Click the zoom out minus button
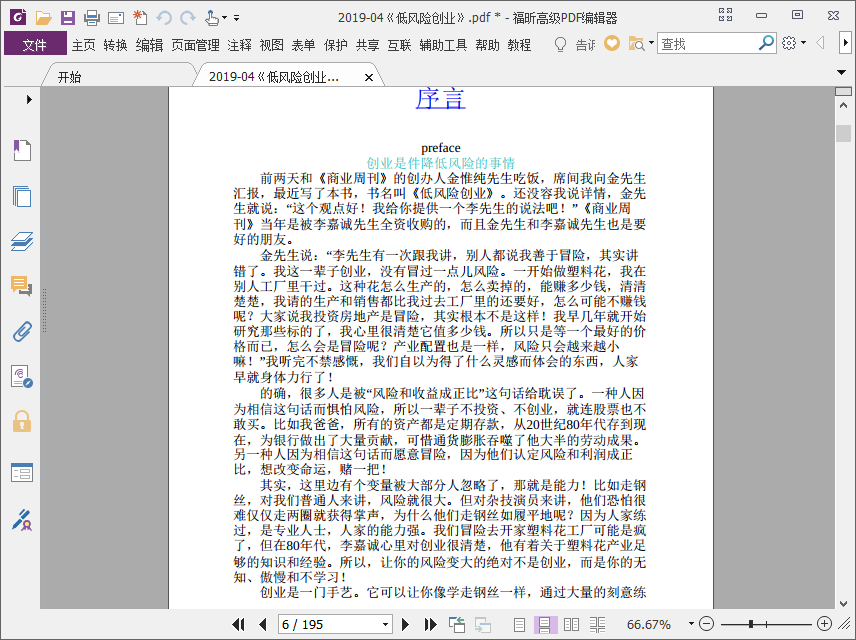 706,624
